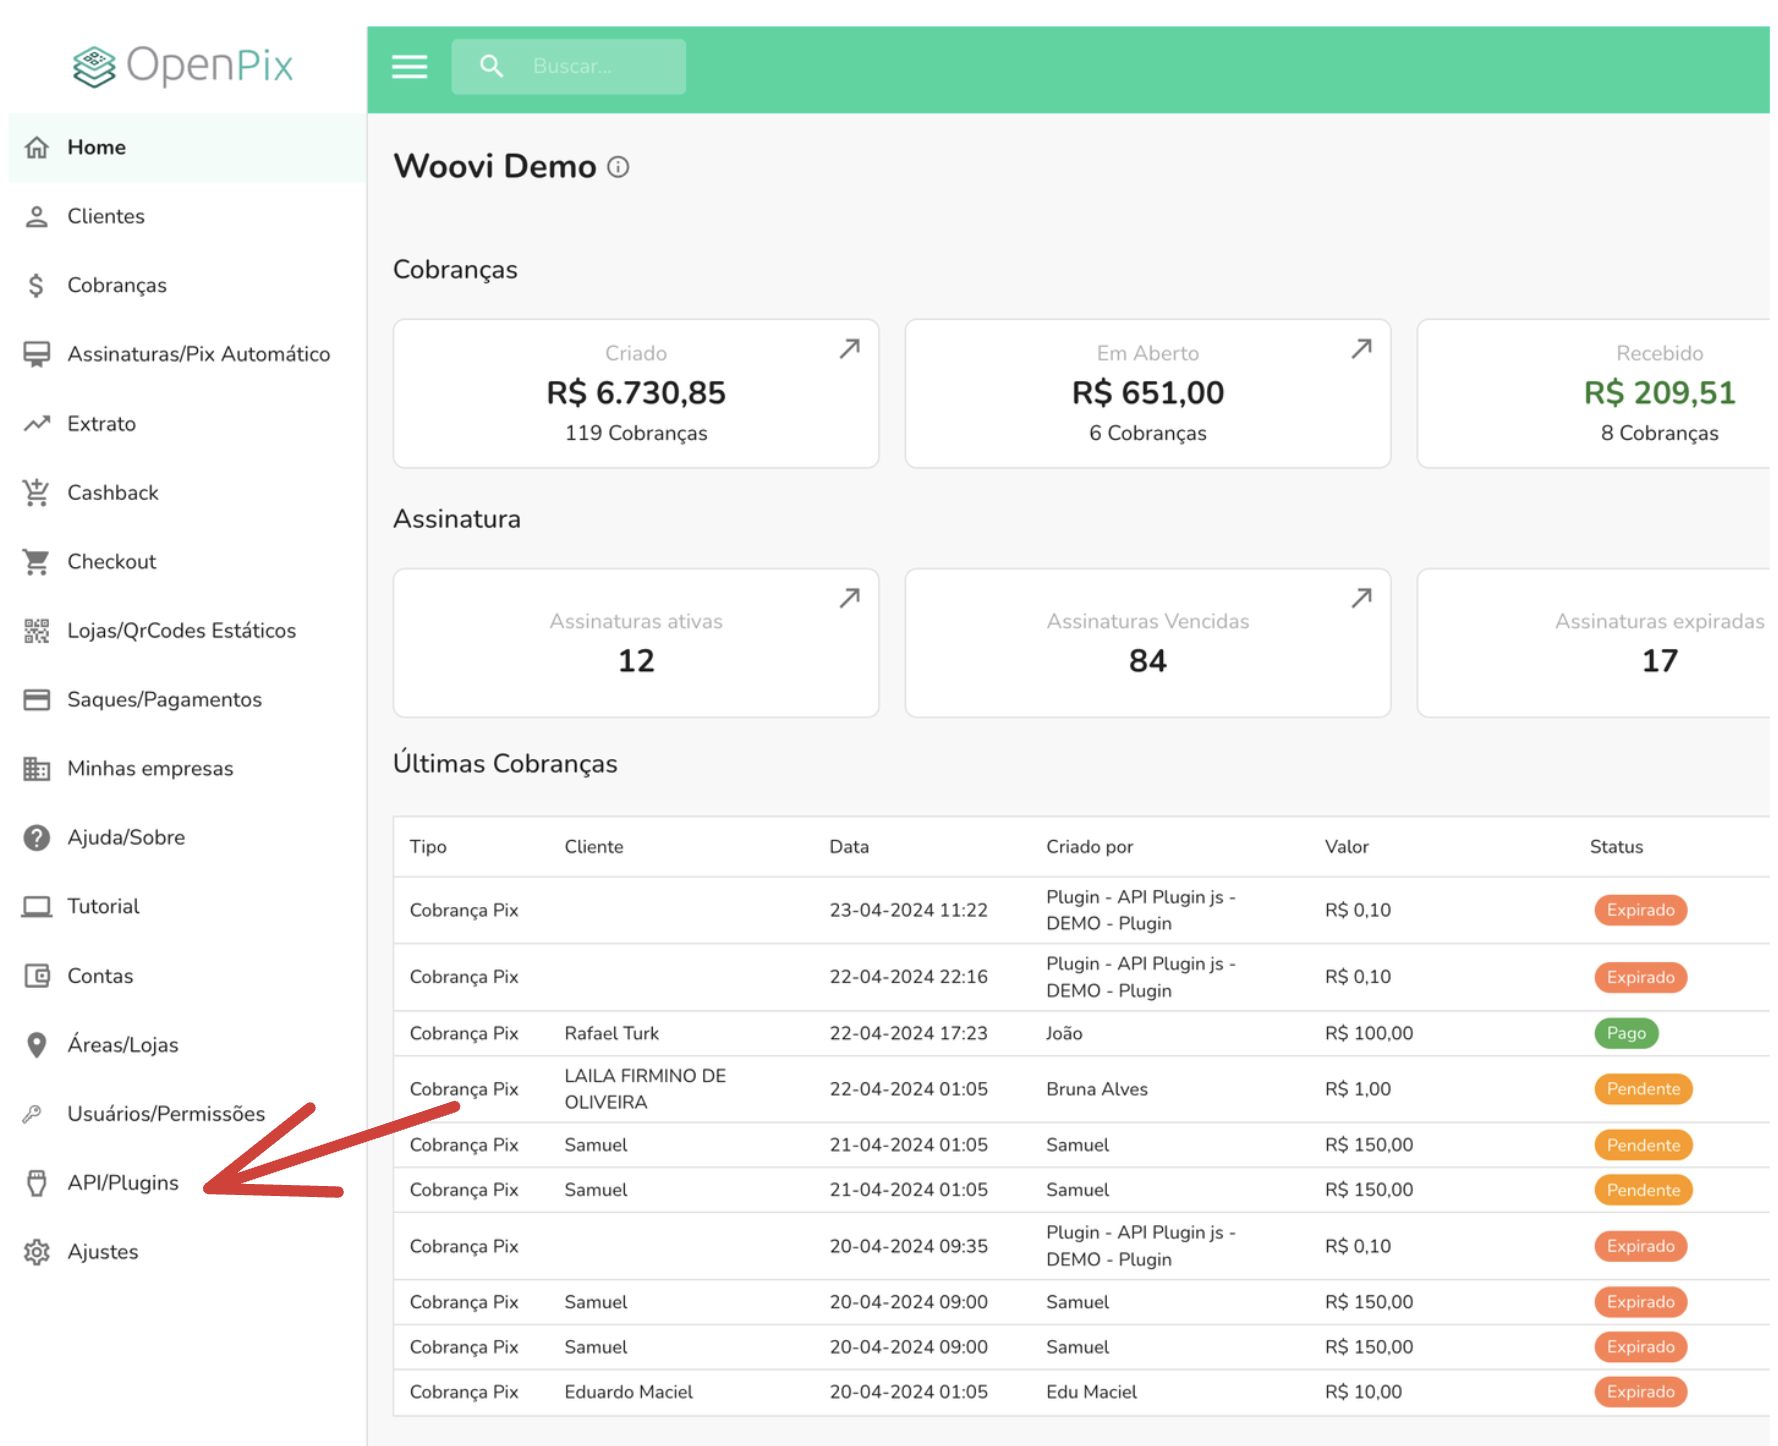Open Assinaturas ativas arrow icon
Screen dimensions: 1778x1446
point(849,598)
